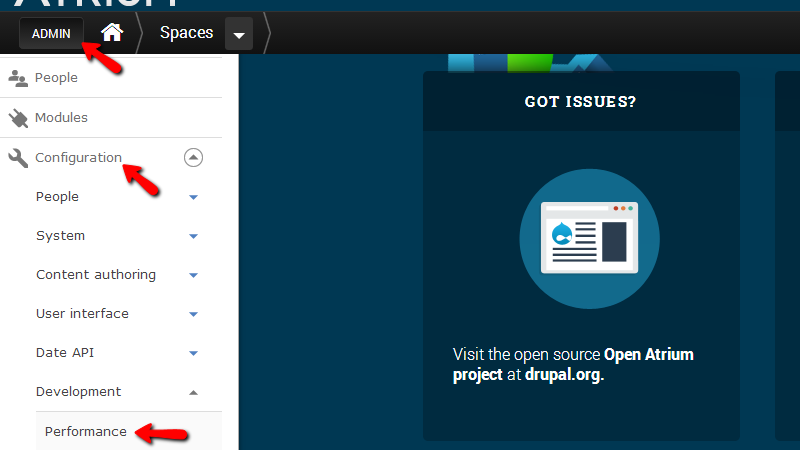The width and height of the screenshot is (800, 450).
Task: Expand the Date API arrow
Action: coord(193,353)
